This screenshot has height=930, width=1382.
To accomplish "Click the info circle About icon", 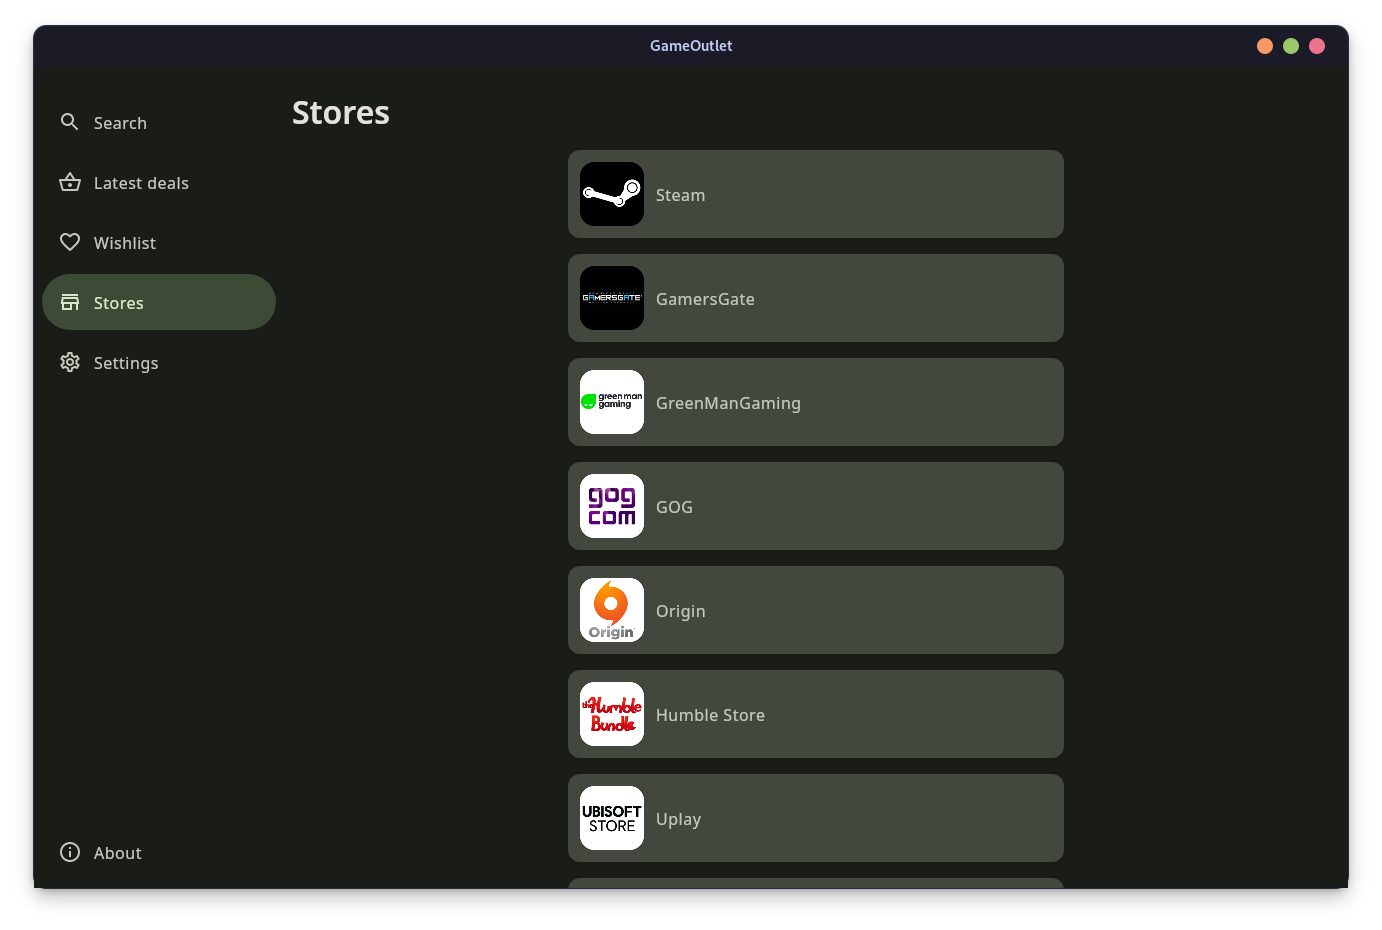I will pos(69,851).
